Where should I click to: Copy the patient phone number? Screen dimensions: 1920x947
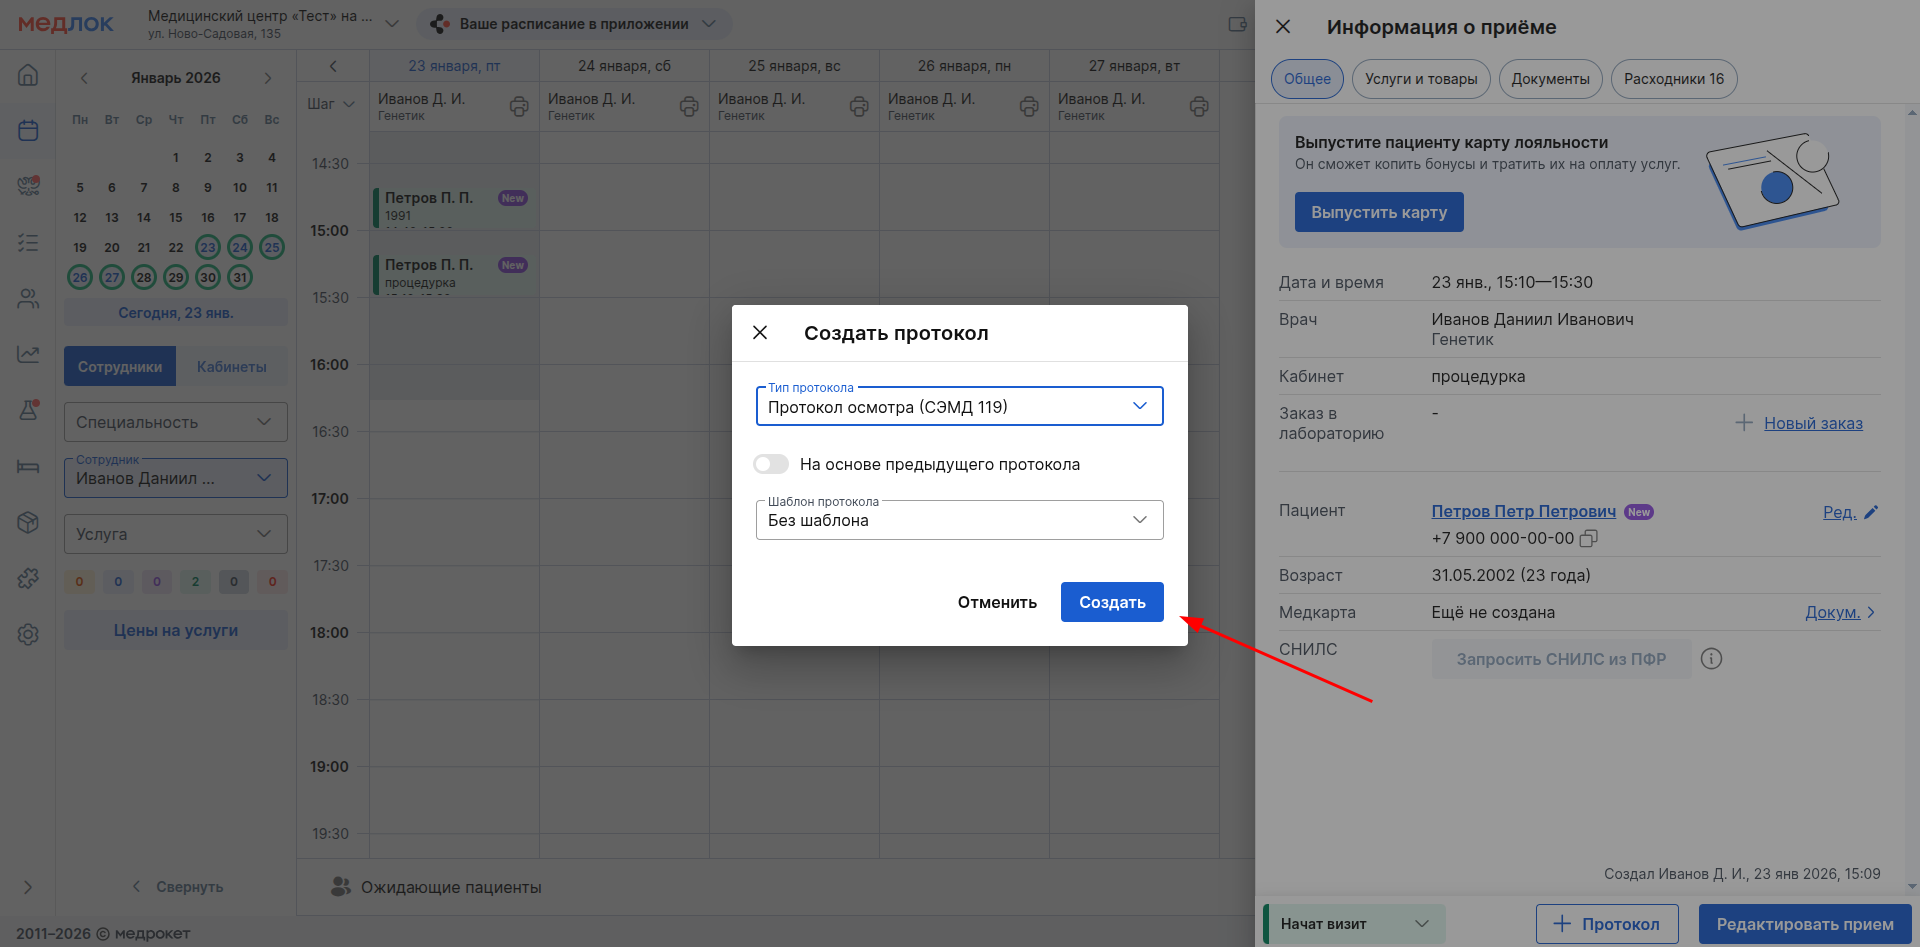1588,538
